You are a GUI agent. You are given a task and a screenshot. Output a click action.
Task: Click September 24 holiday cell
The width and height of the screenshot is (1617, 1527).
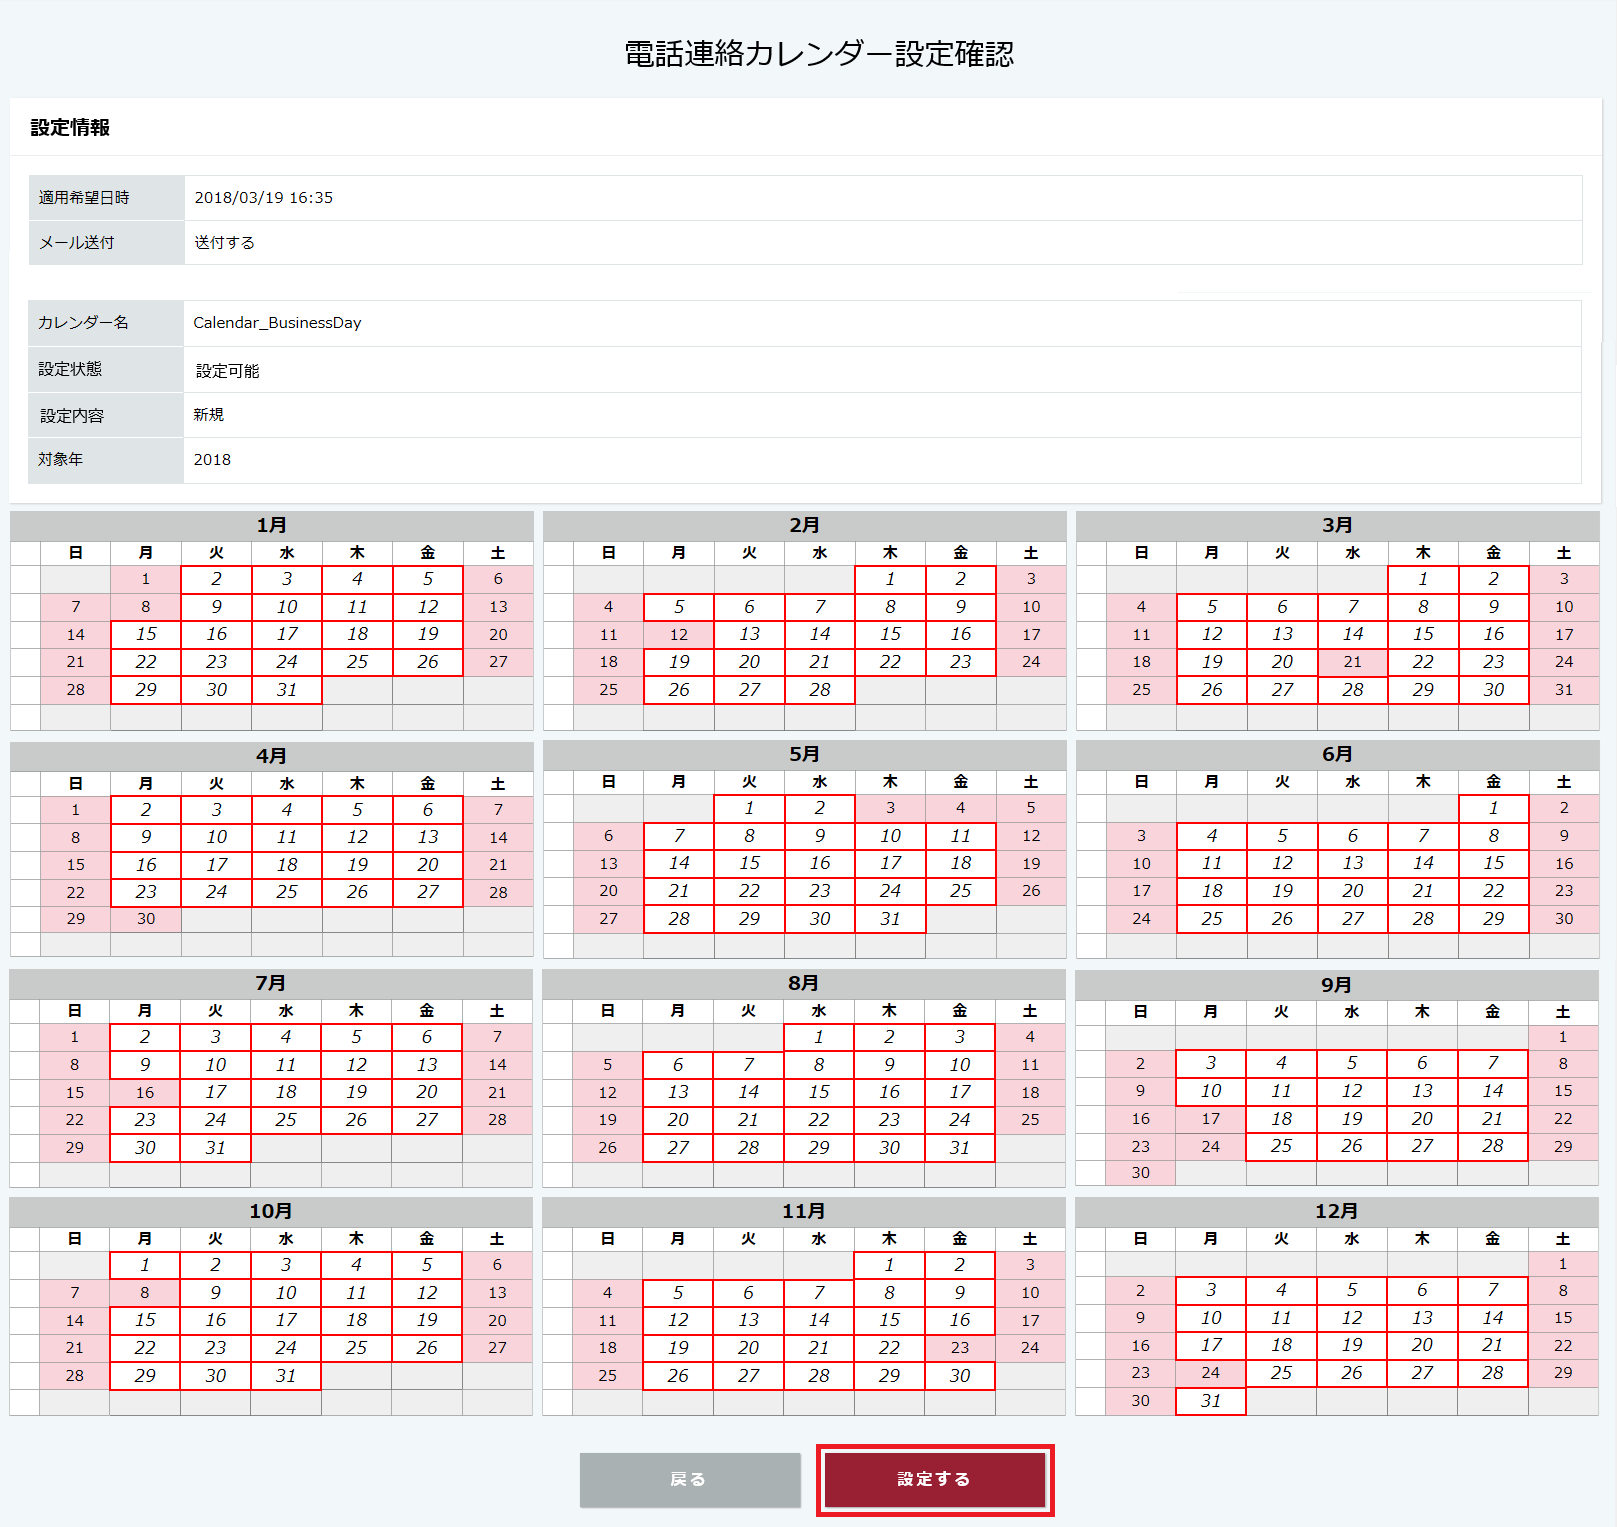pyautogui.click(x=1211, y=1147)
